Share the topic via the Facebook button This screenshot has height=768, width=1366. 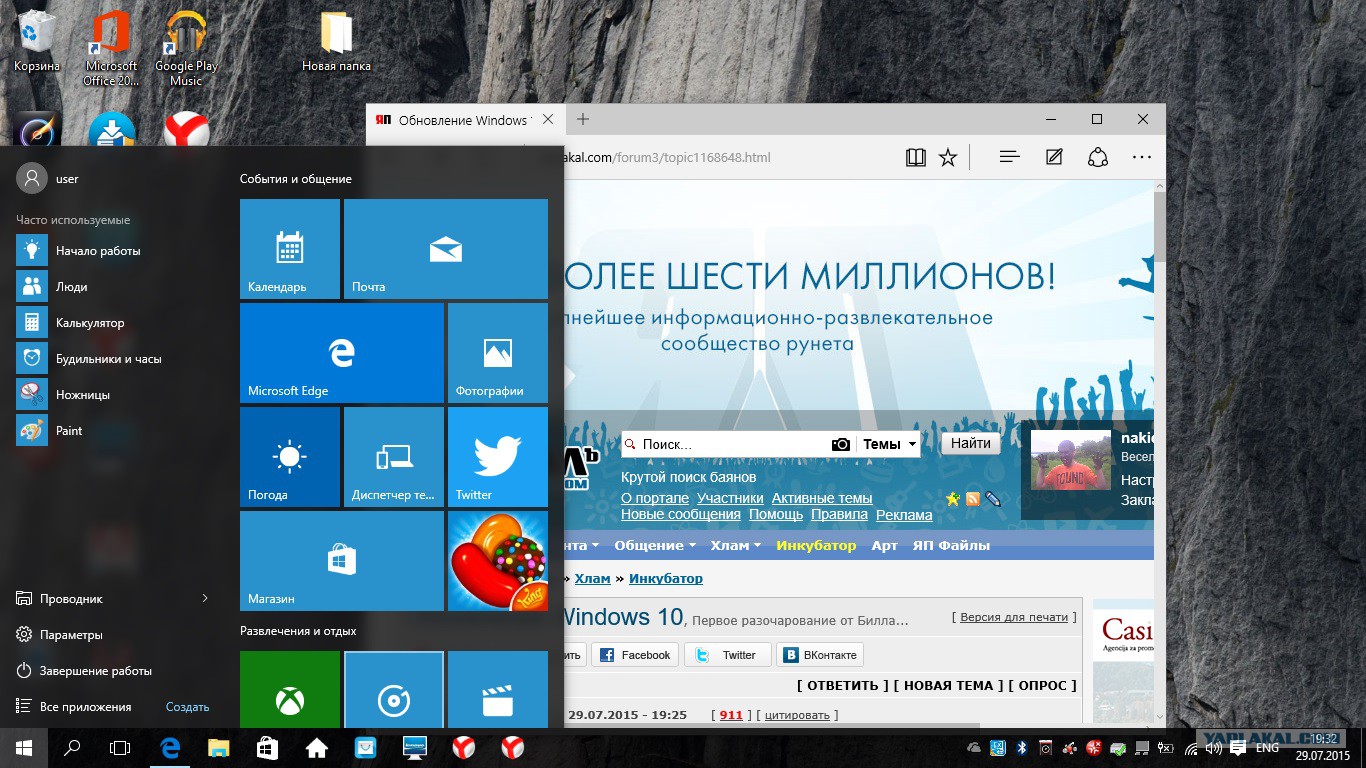635,655
